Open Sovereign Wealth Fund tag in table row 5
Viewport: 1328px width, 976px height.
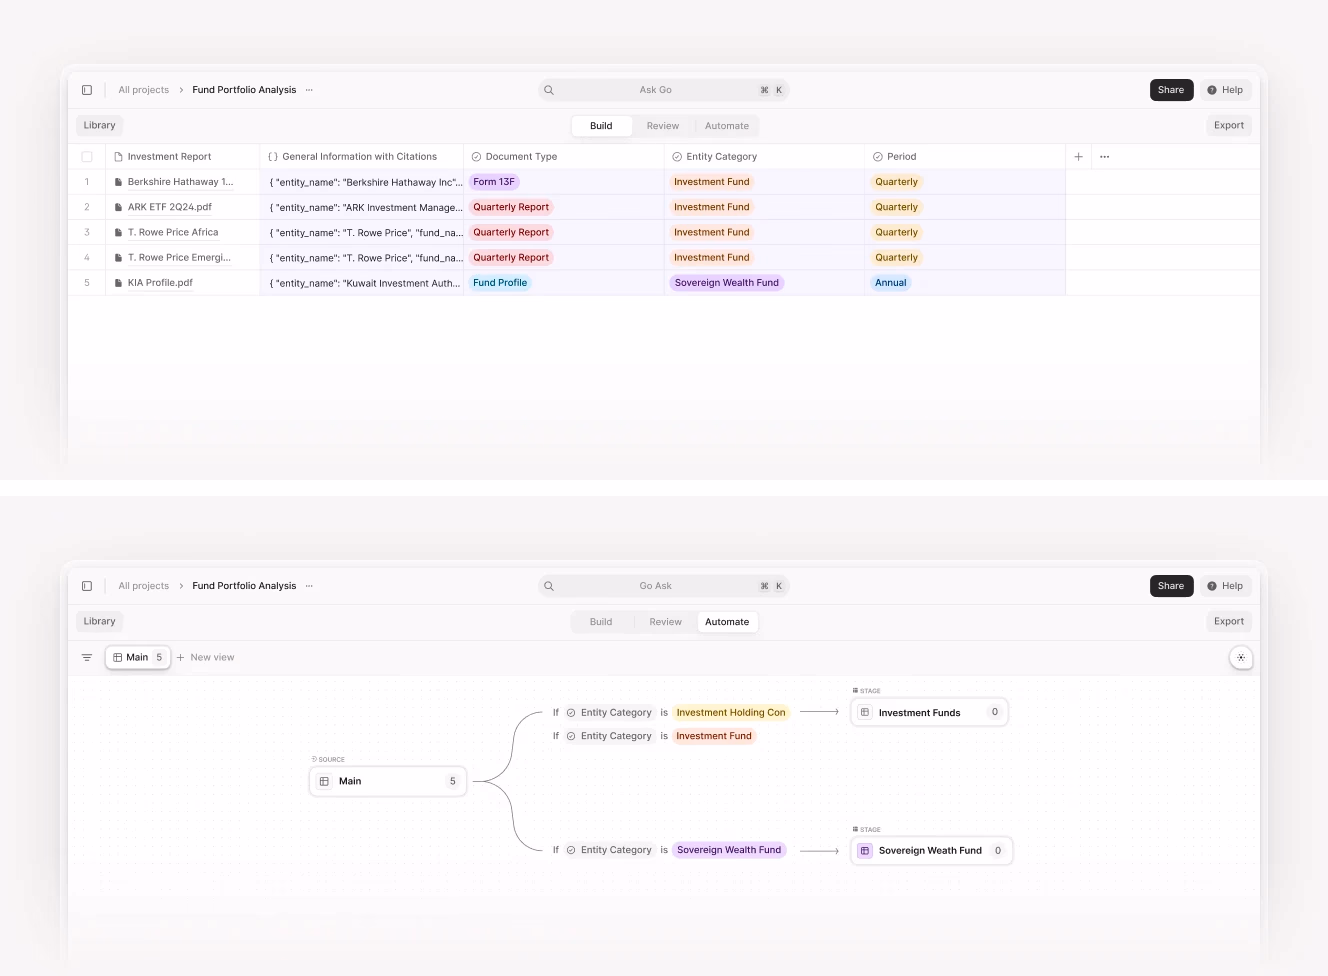point(727,283)
